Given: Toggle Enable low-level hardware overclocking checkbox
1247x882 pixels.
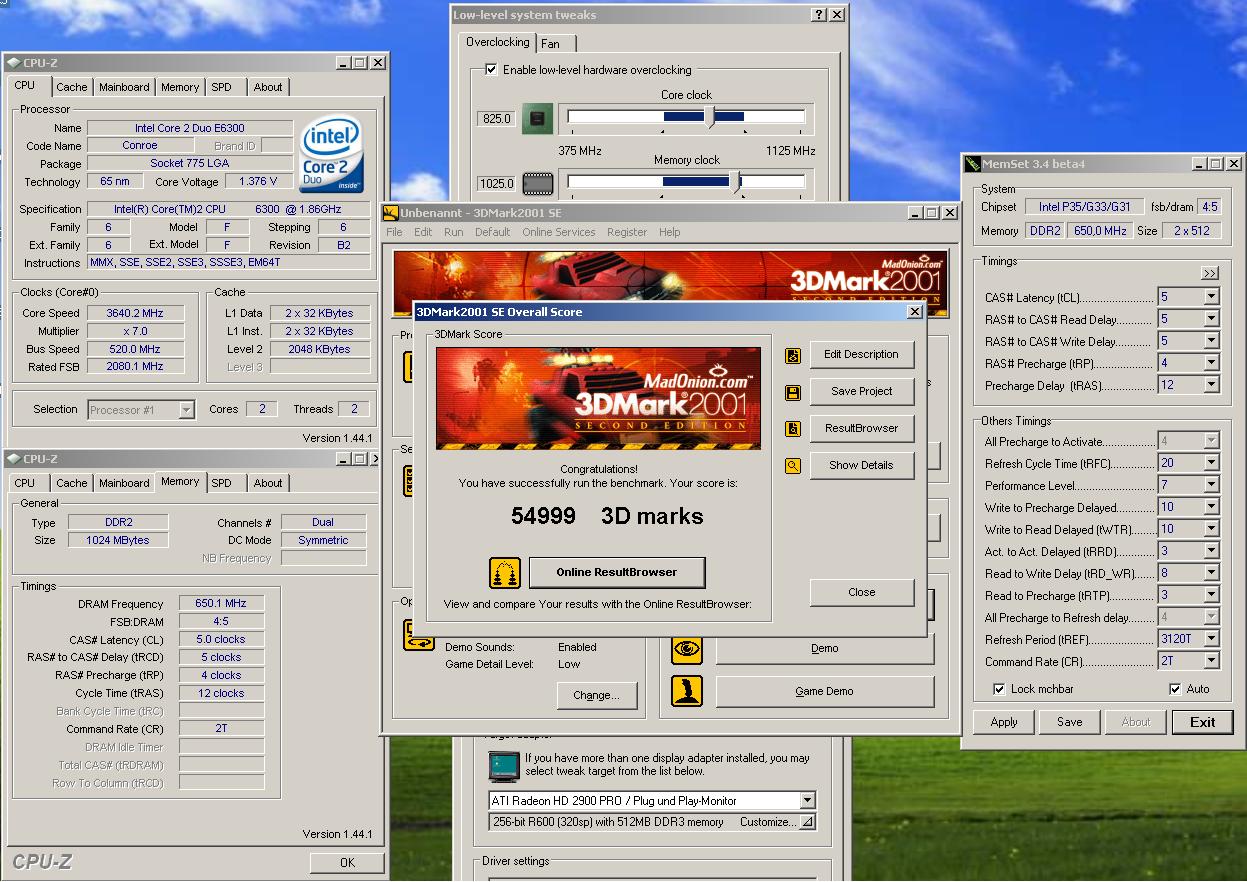Looking at the screenshot, I should coord(491,70).
